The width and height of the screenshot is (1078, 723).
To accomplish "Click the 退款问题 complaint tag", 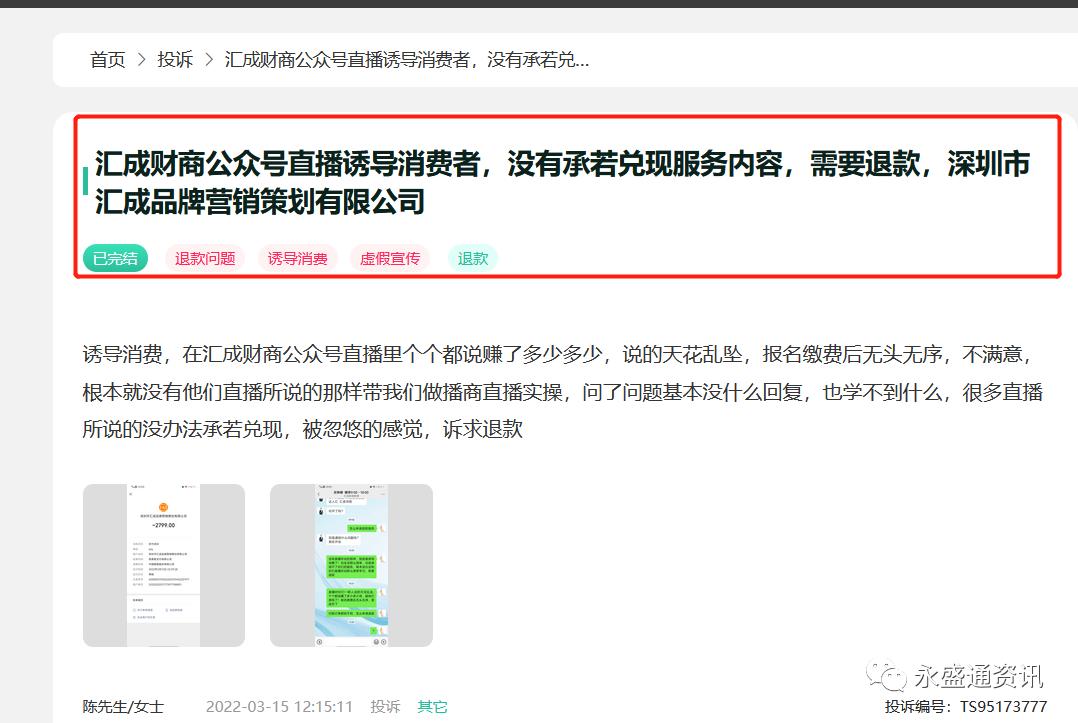I will click(x=204, y=258).
